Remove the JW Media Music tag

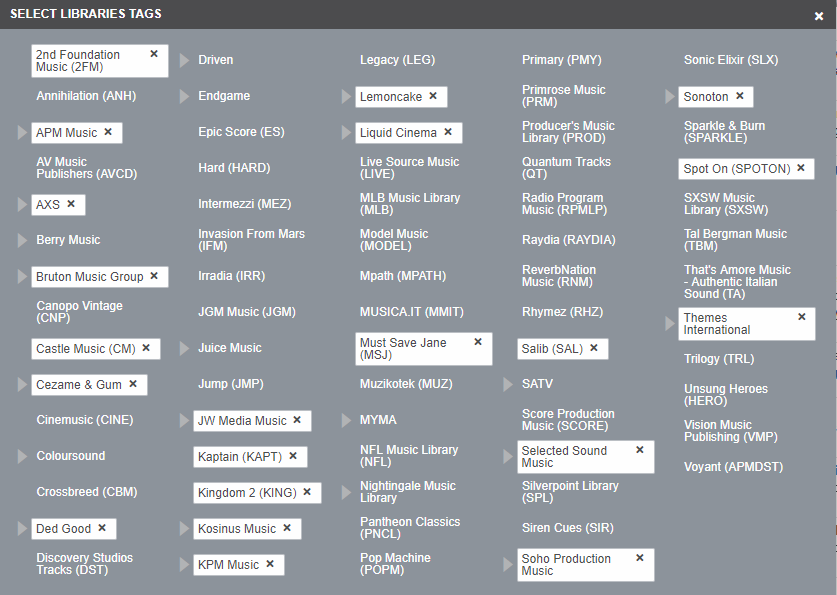coord(297,420)
